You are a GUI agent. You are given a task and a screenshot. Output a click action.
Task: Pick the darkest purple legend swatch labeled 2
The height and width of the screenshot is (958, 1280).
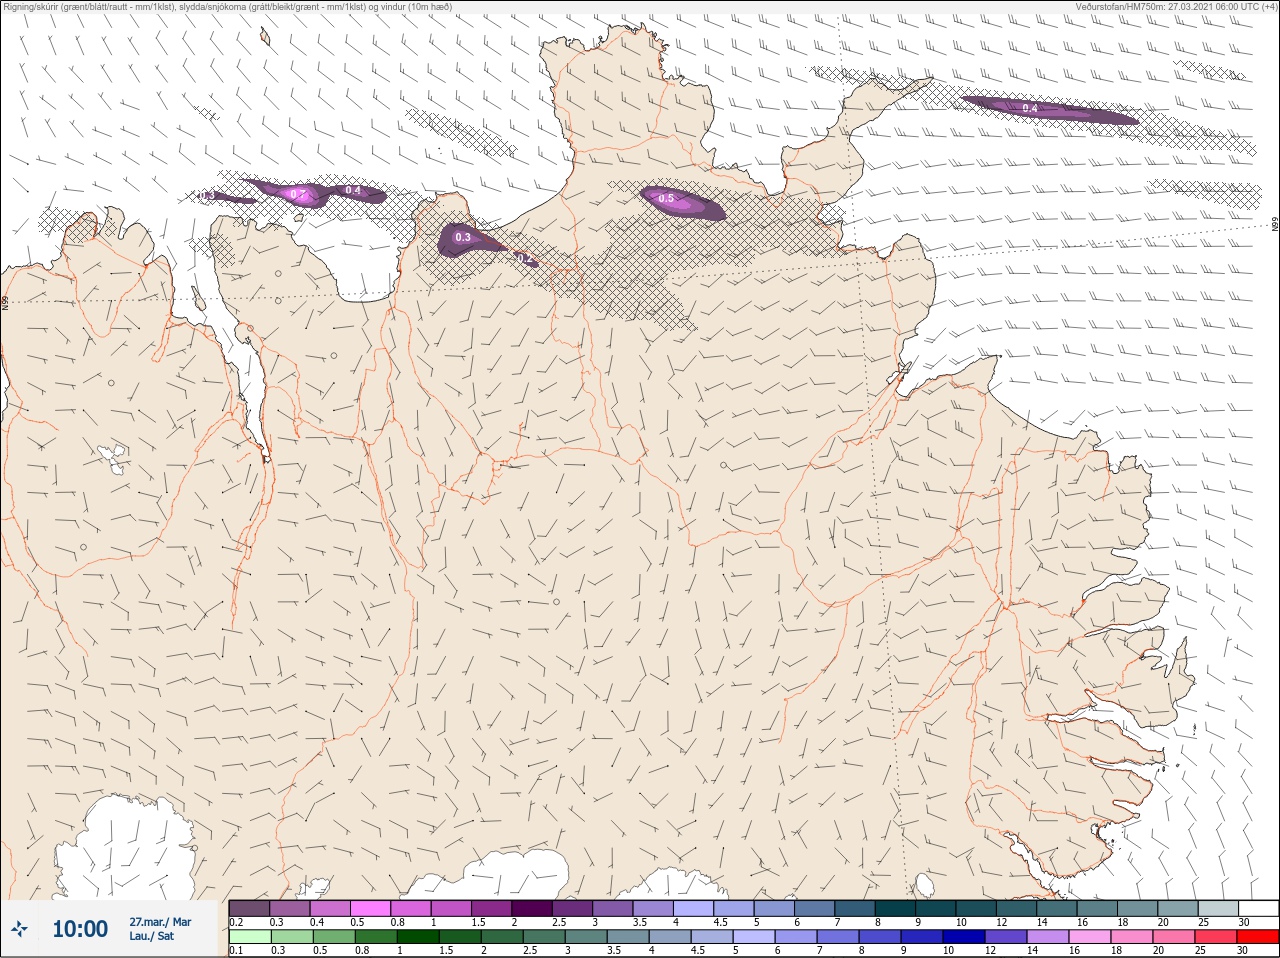(x=531, y=908)
